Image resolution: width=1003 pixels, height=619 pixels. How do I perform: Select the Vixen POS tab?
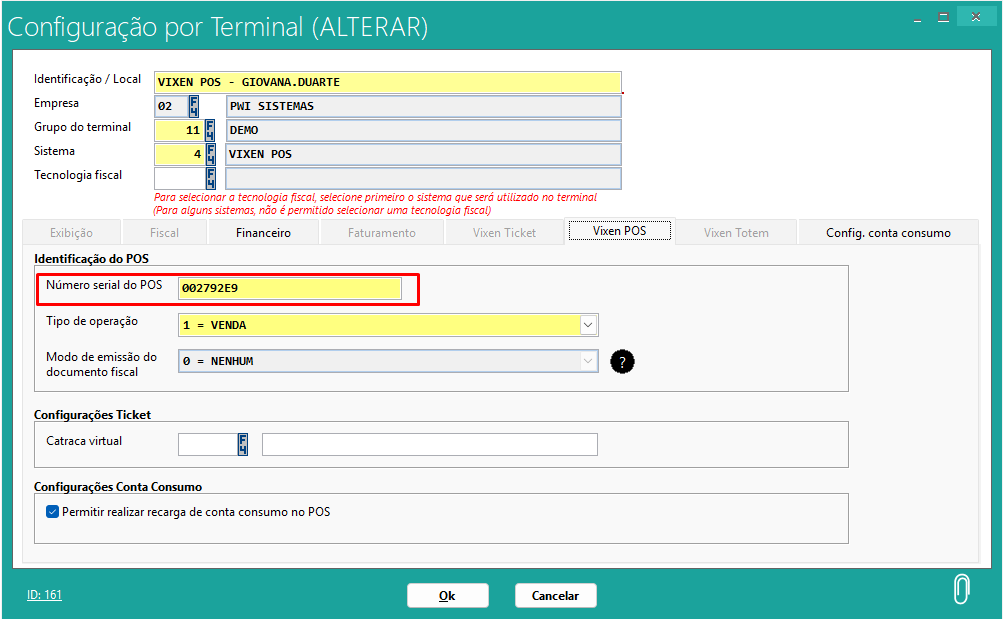(619, 231)
